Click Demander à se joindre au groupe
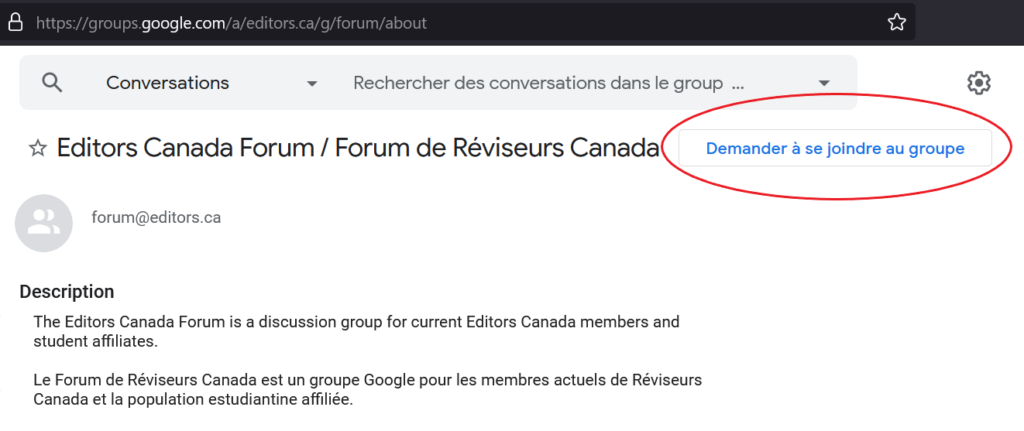Viewport: 1024px width, 431px height. [835, 148]
